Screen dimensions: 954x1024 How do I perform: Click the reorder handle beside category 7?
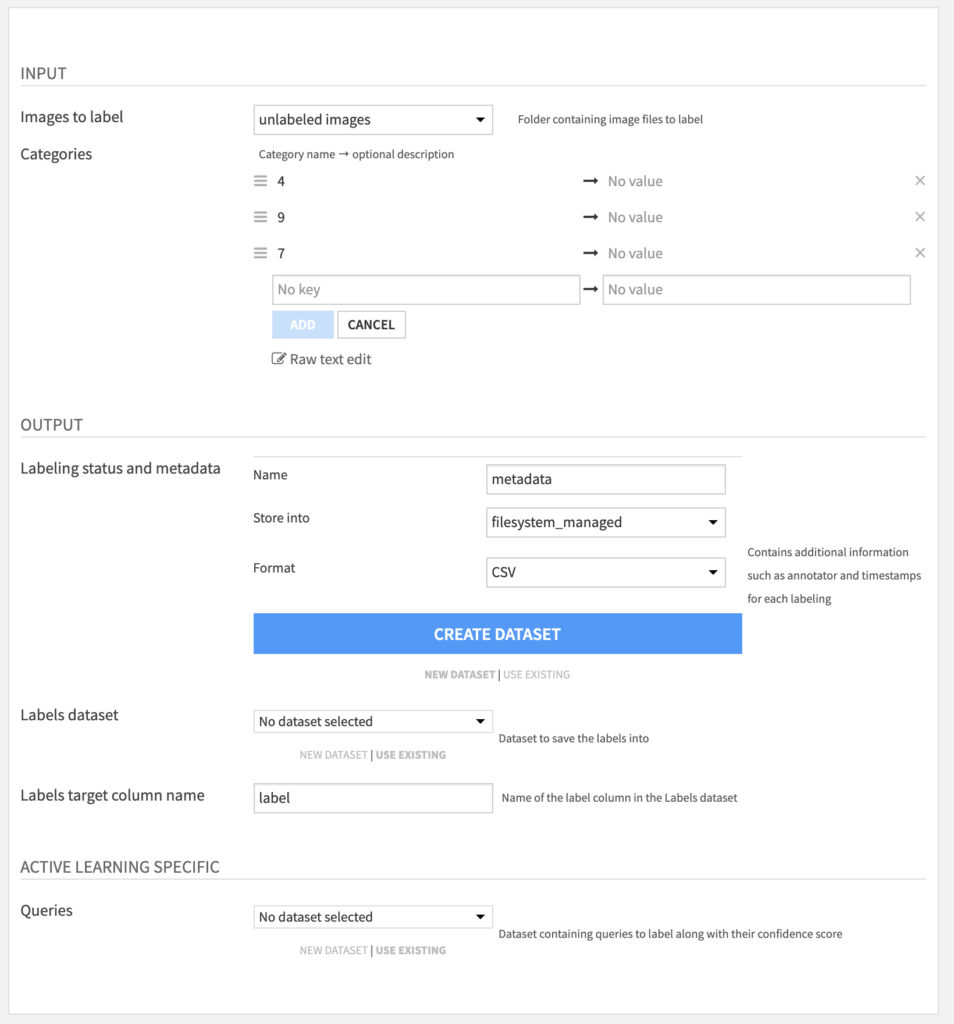click(x=261, y=253)
